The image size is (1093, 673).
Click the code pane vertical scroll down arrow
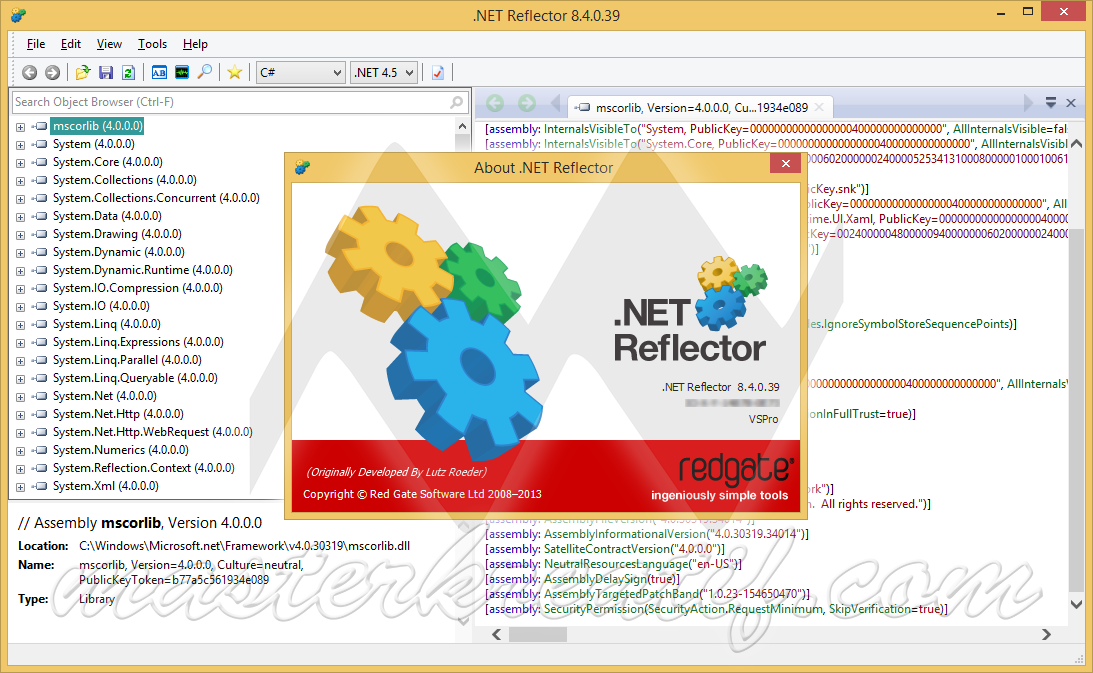pyautogui.click(x=1076, y=604)
